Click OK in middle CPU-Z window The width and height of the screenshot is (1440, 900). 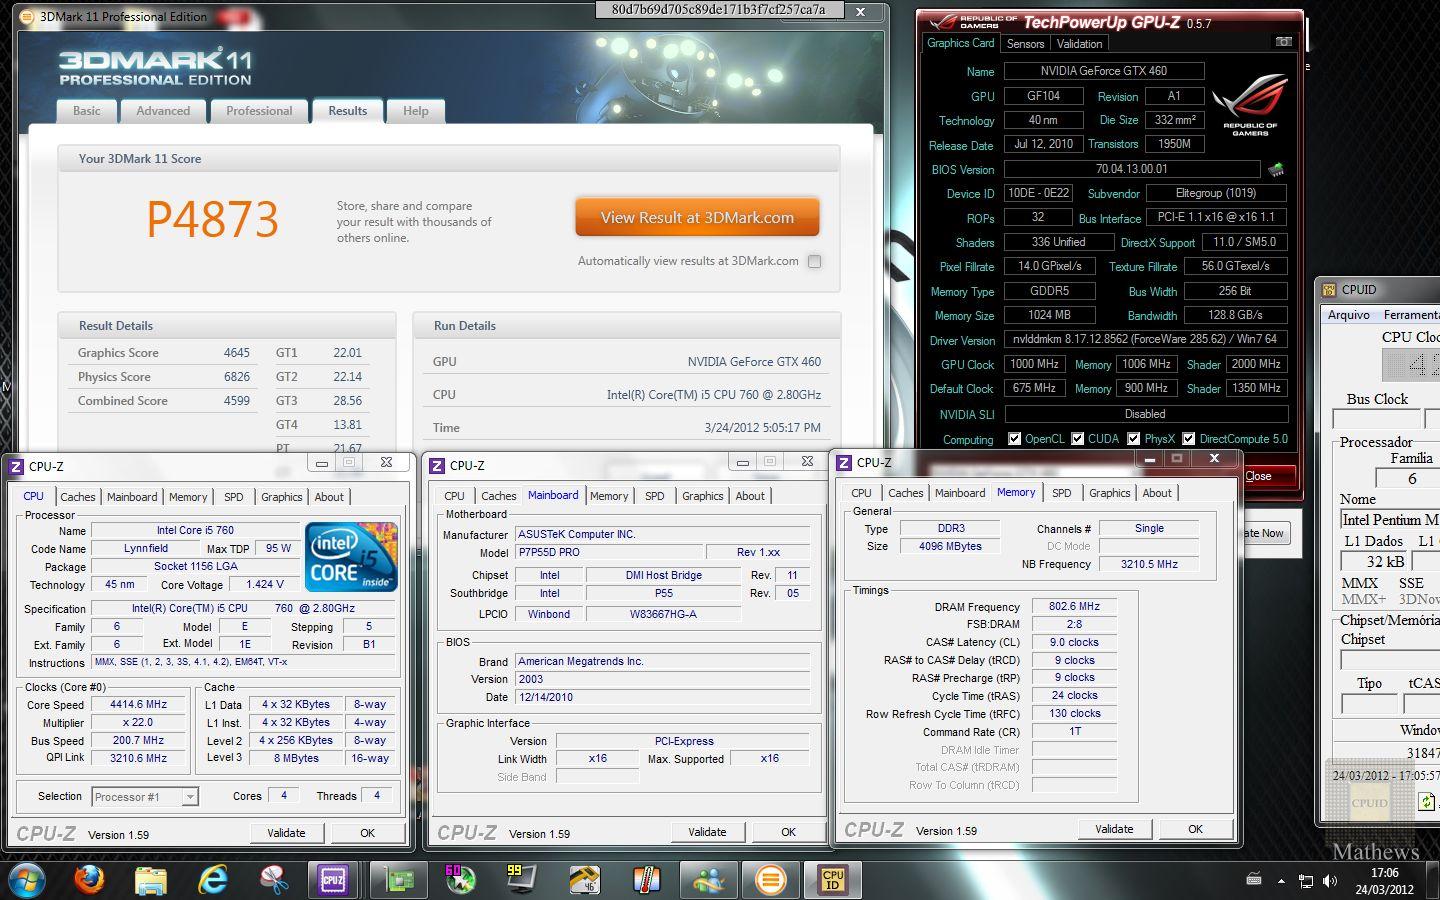[x=788, y=832]
